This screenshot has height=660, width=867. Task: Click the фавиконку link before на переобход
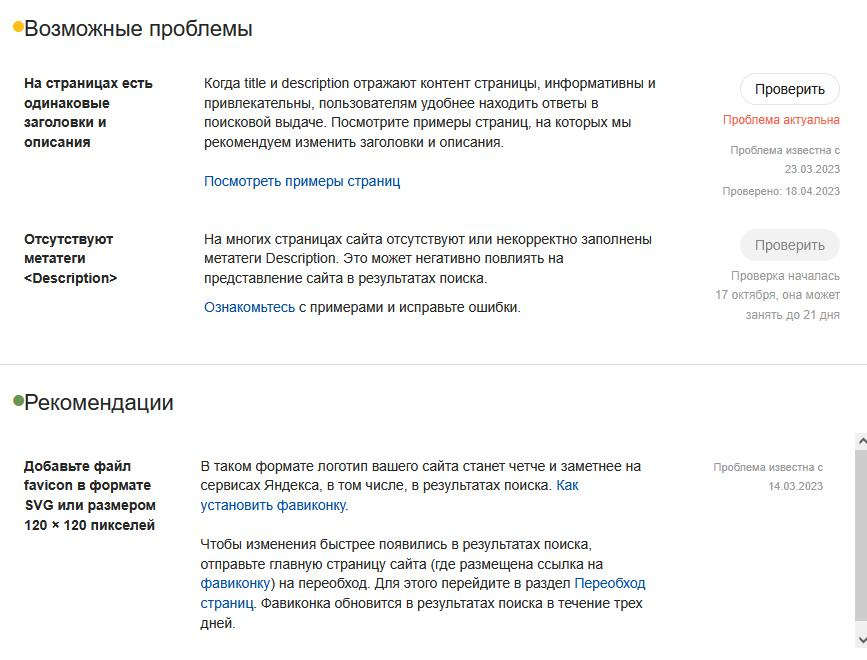[x=235, y=583]
